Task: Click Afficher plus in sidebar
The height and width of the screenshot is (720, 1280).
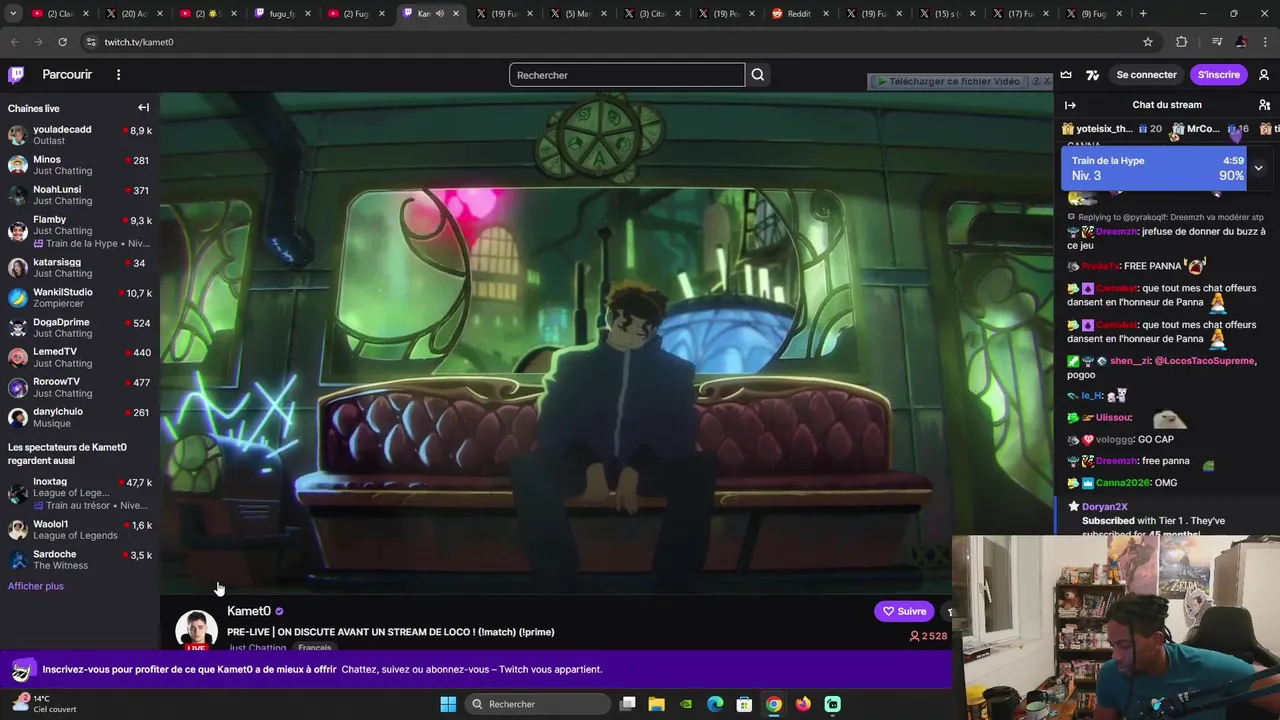Action: coord(36,586)
